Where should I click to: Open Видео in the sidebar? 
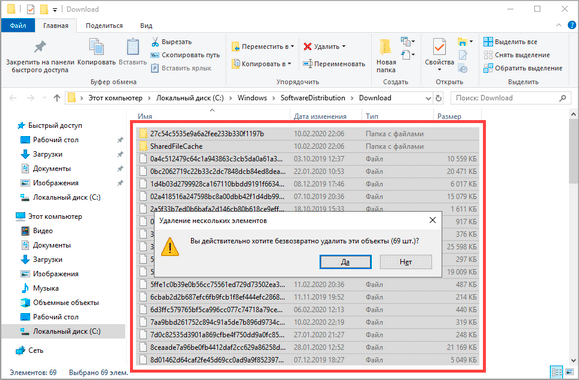coord(37,231)
